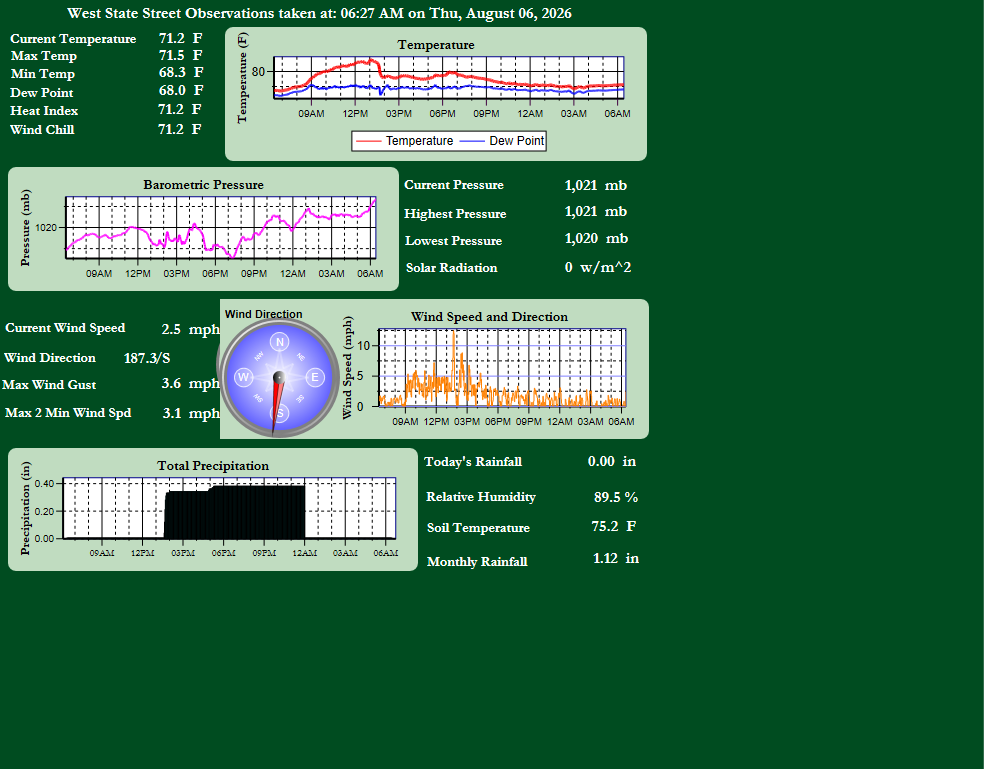Image resolution: width=984 pixels, height=769 pixels.
Task: Click the Current Wind Speed value 2.5 mph
Action: (x=190, y=329)
